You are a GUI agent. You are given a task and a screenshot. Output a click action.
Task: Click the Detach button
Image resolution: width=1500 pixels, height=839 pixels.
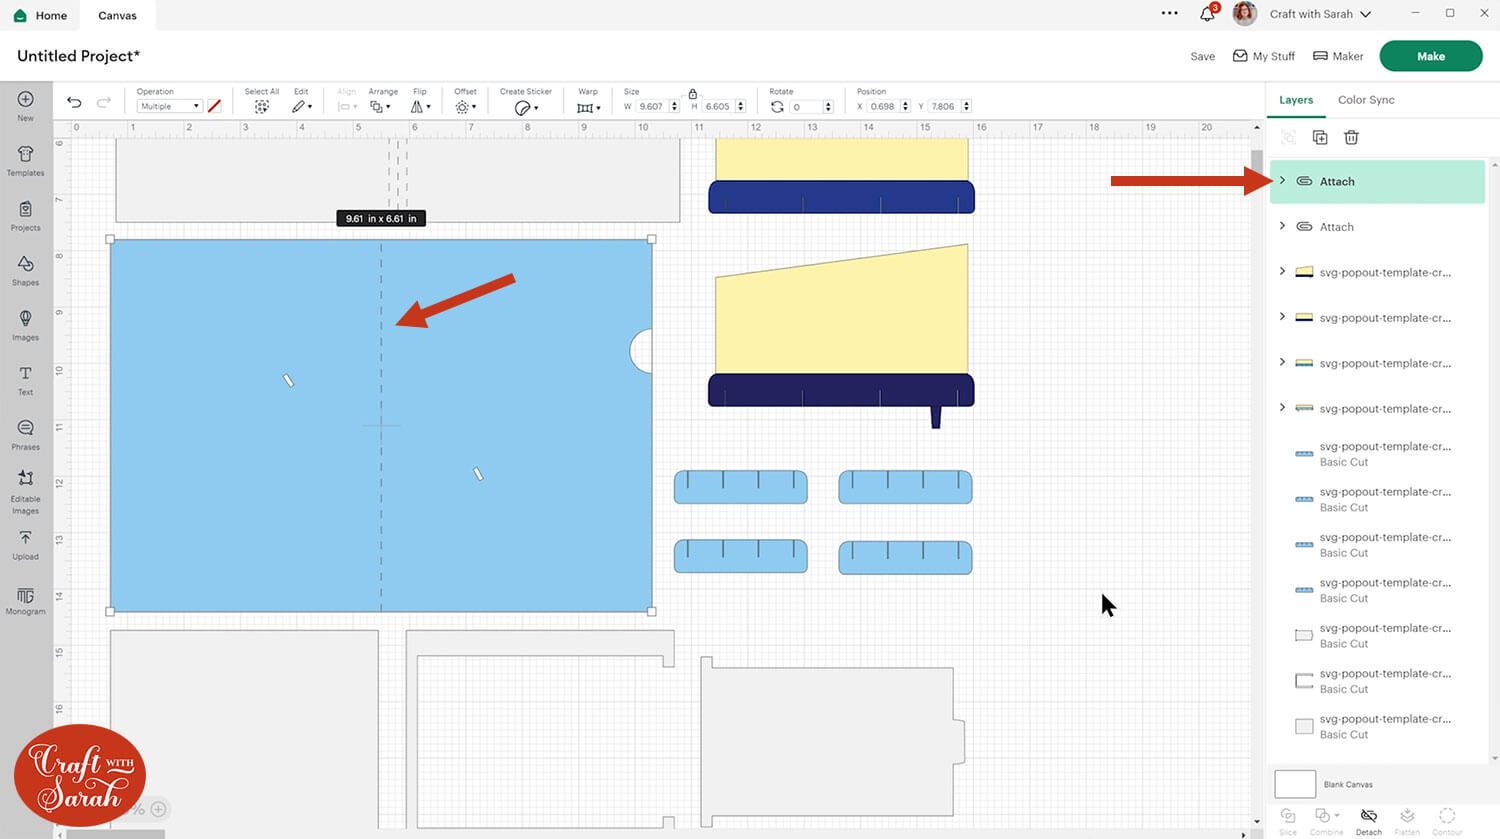[x=1368, y=820]
